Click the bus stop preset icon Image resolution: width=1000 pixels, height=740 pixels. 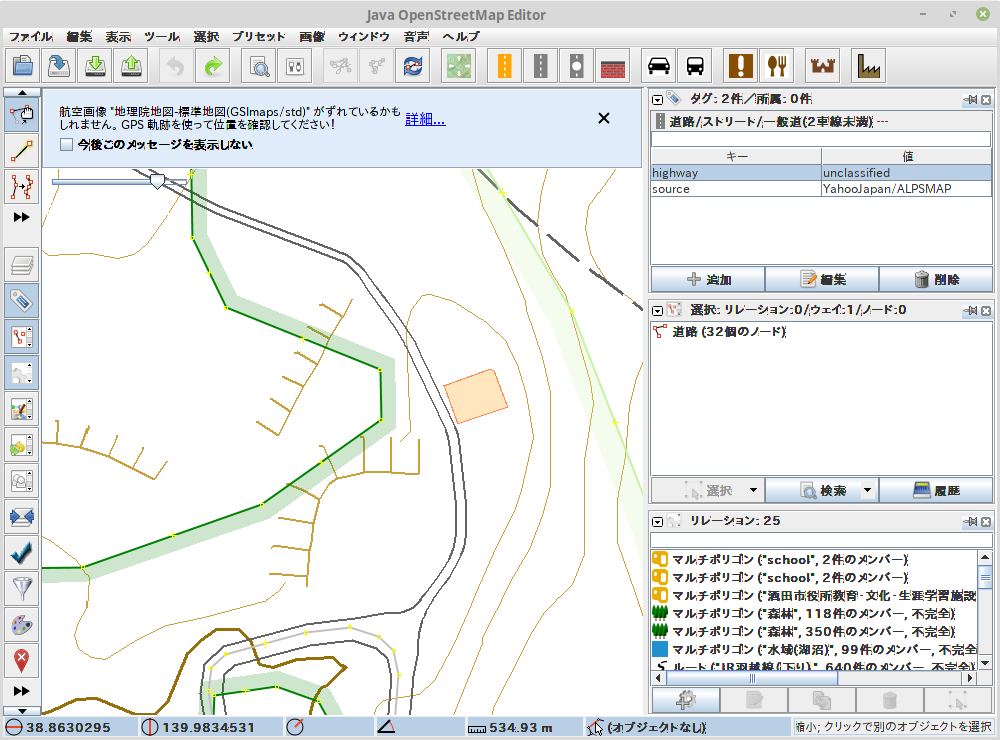point(693,67)
